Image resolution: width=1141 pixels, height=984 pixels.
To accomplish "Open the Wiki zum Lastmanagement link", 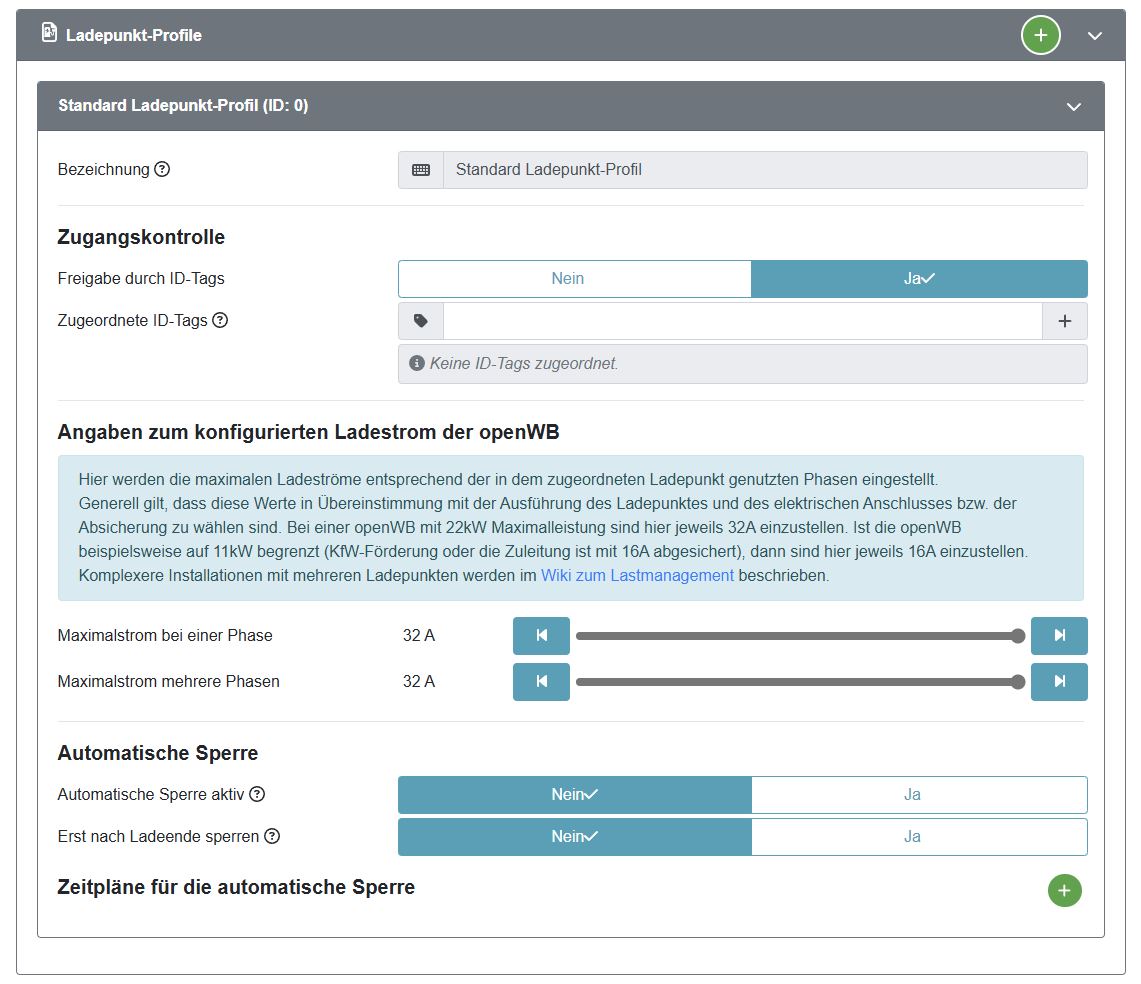I will [x=637, y=576].
